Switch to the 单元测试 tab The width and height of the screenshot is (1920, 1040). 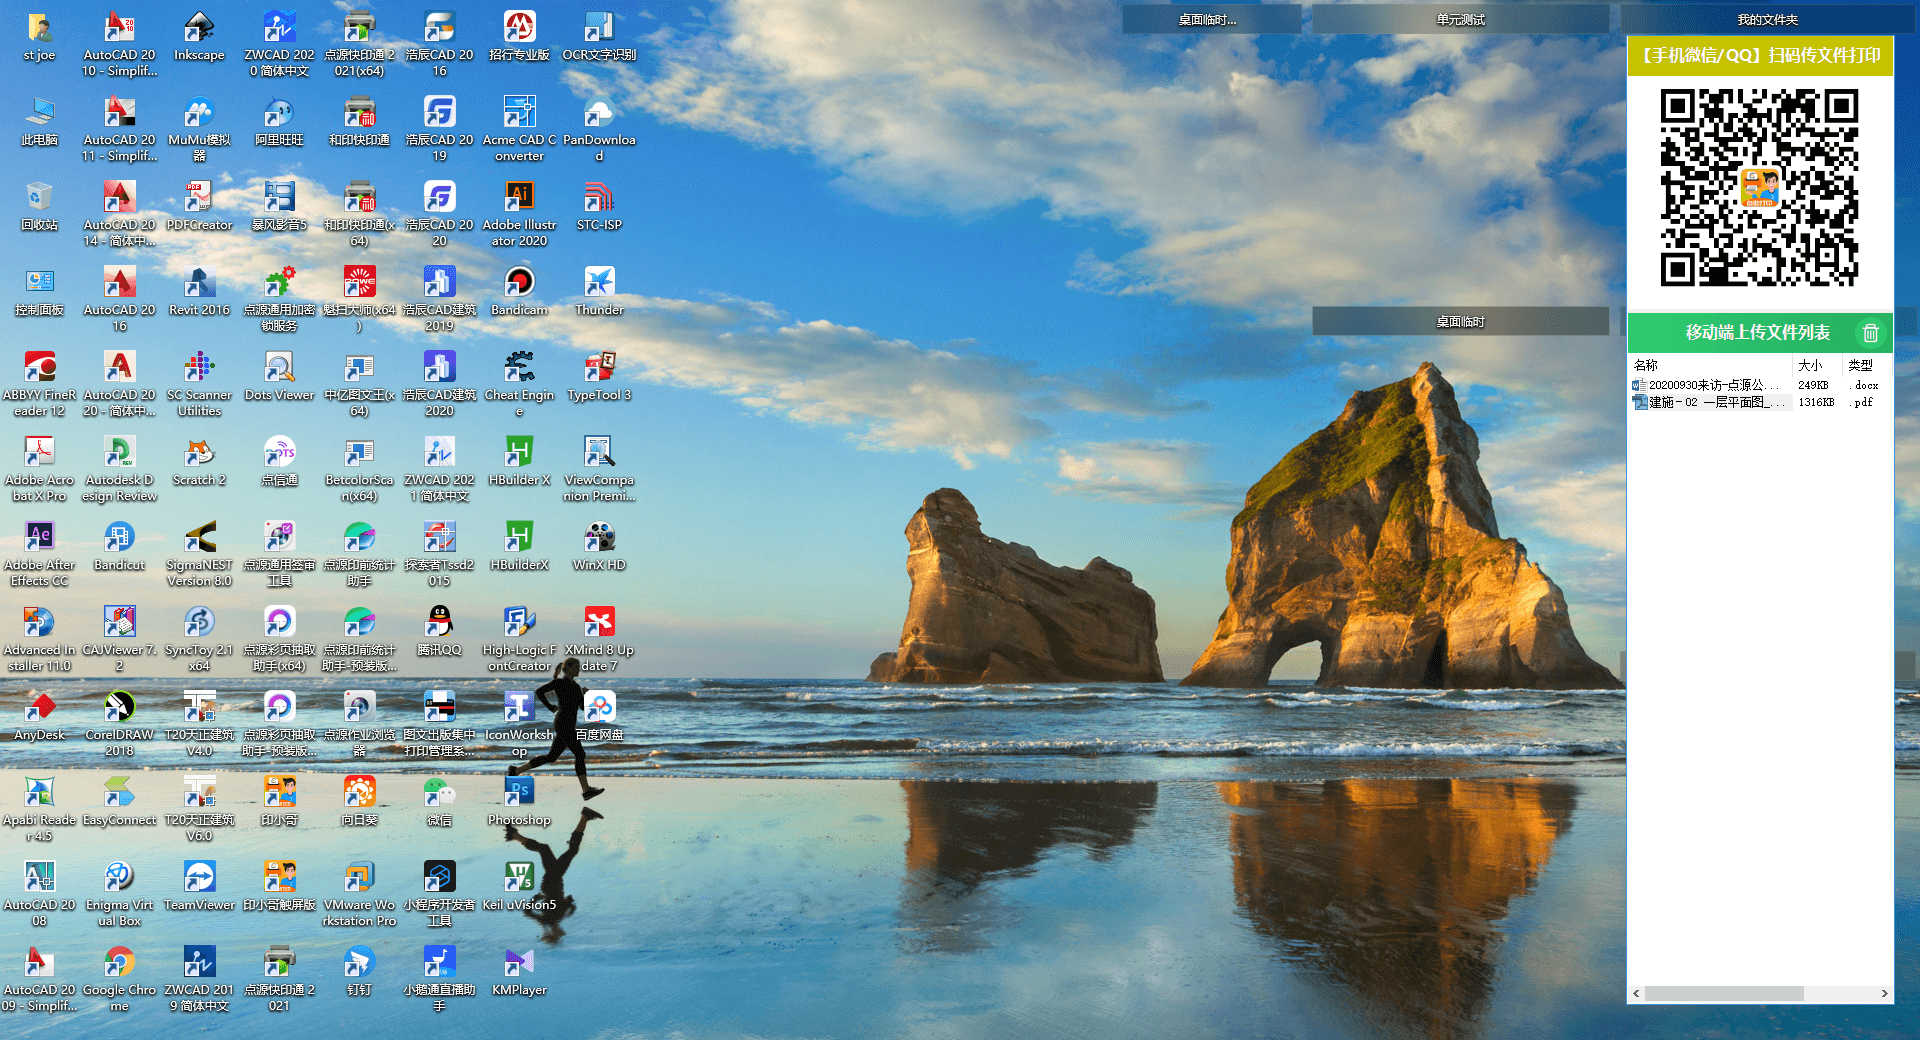click(x=1460, y=20)
